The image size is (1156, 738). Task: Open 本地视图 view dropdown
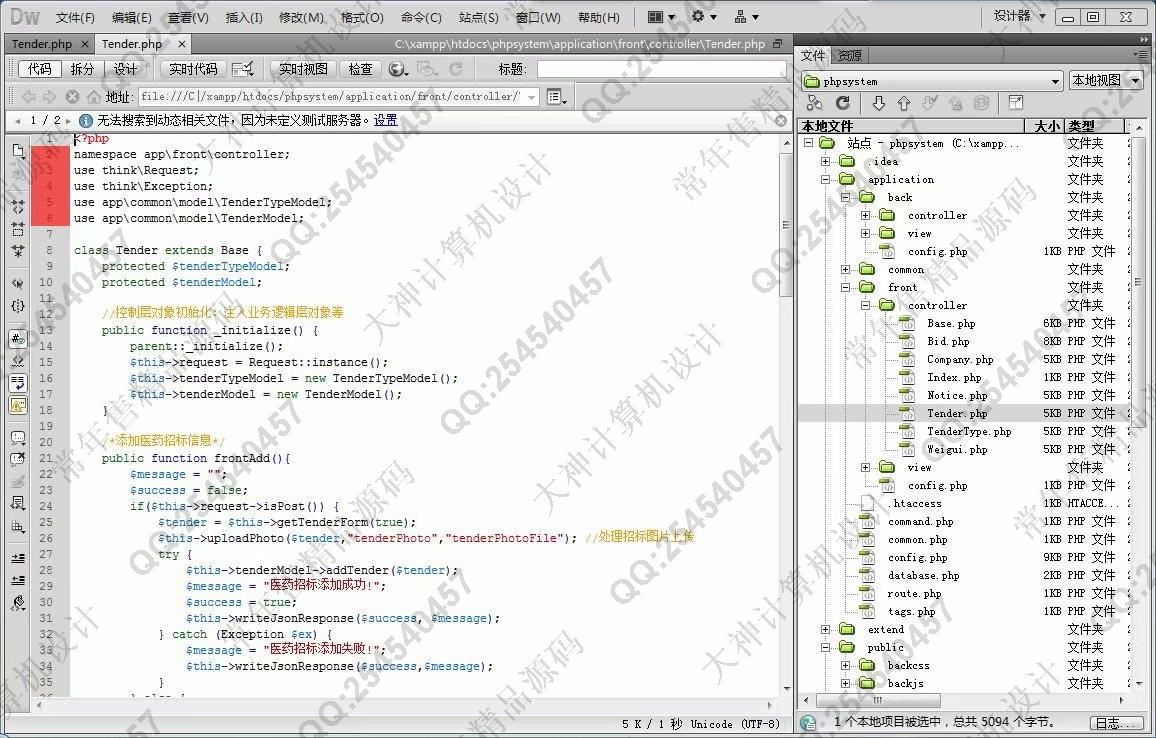tap(1106, 80)
